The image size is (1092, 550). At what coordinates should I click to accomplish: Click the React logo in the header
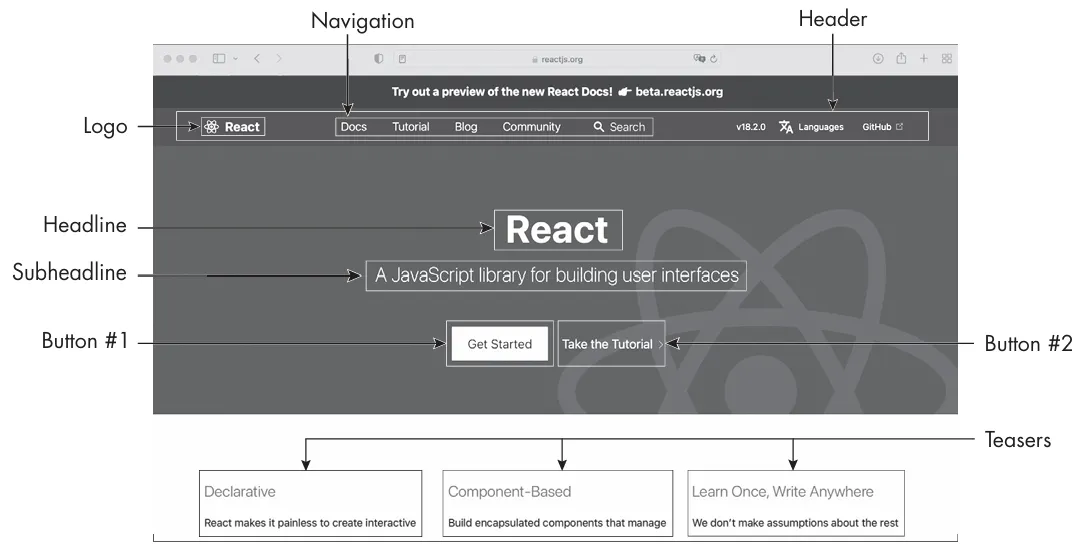[232, 127]
